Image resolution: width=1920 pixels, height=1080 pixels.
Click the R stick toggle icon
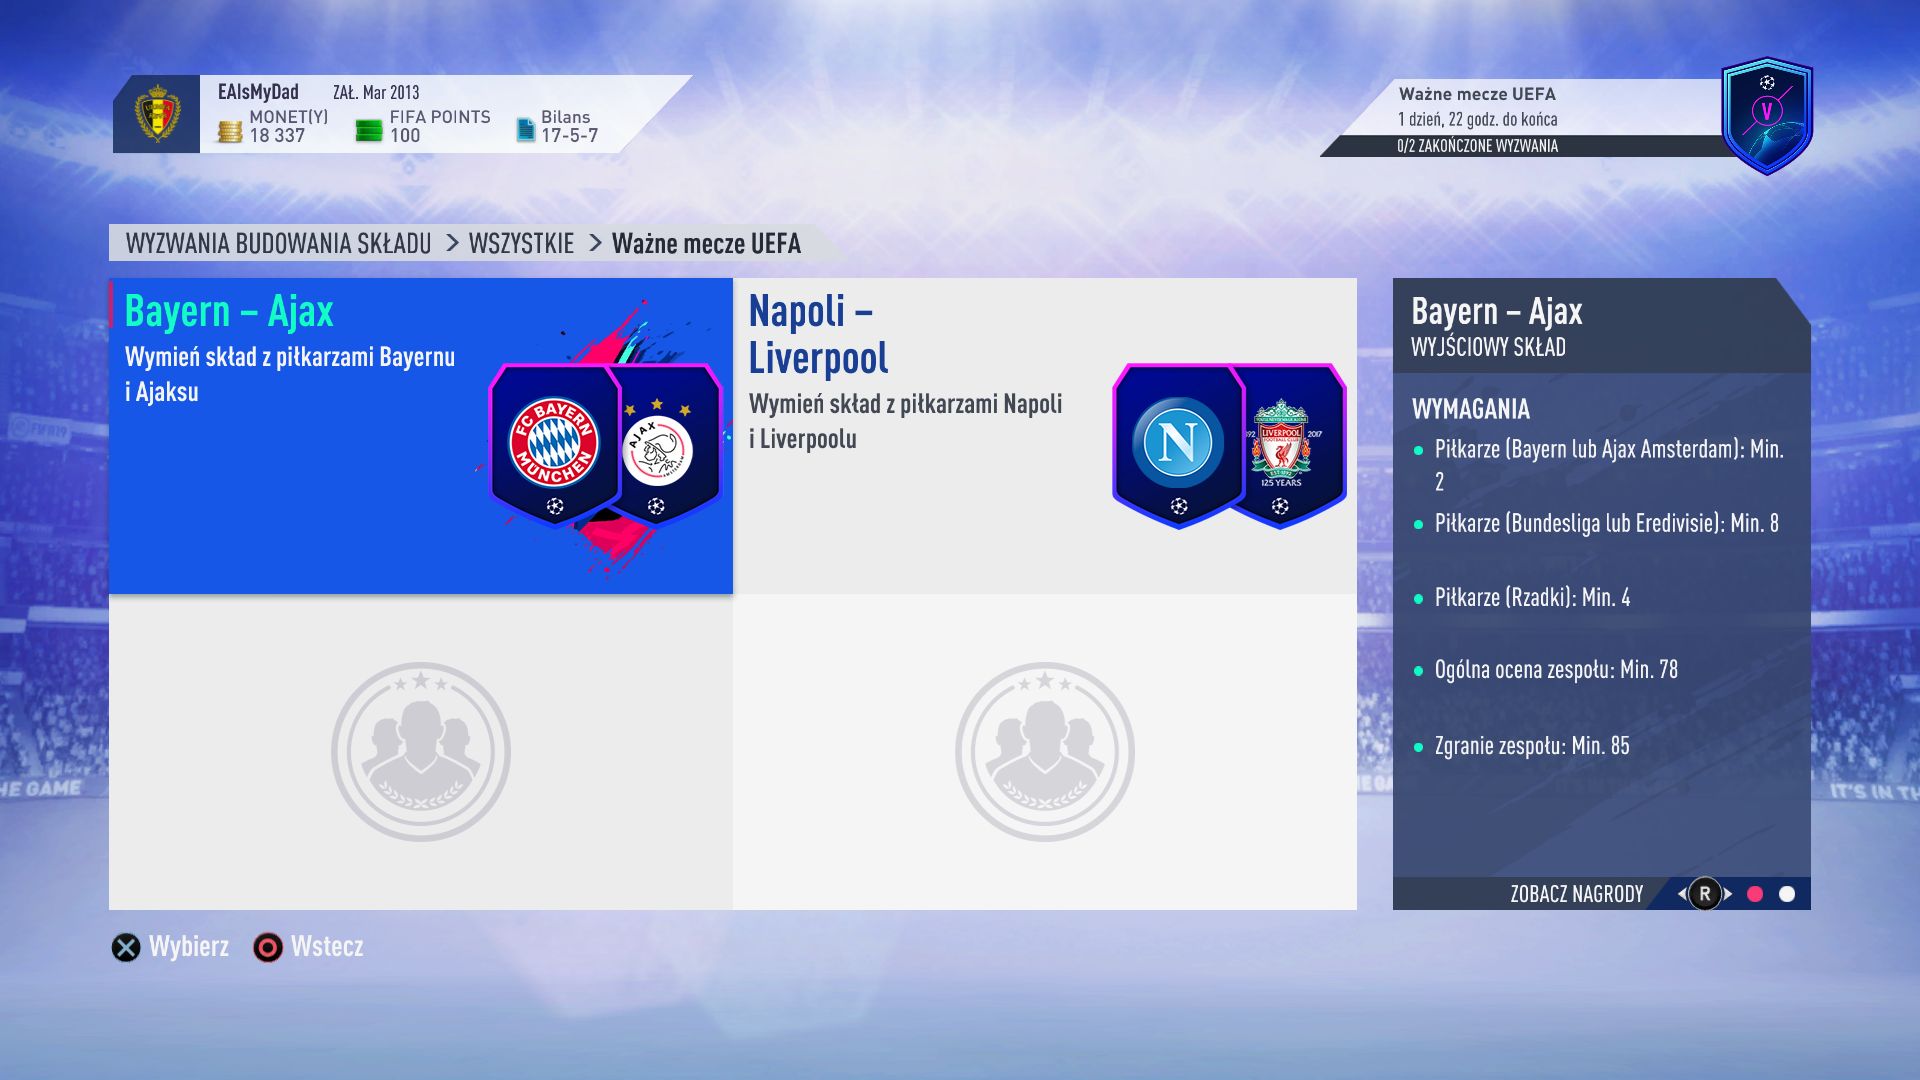(x=1705, y=894)
